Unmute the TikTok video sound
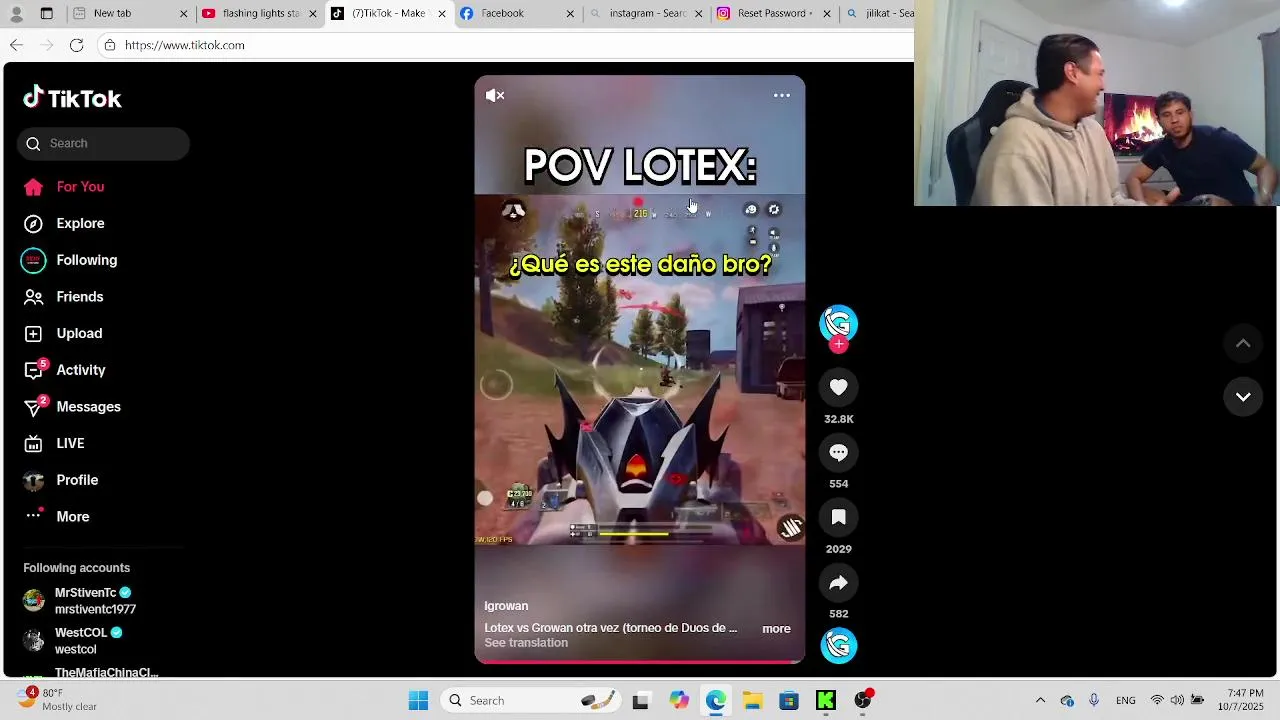The image size is (1280, 720). pyautogui.click(x=495, y=95)
